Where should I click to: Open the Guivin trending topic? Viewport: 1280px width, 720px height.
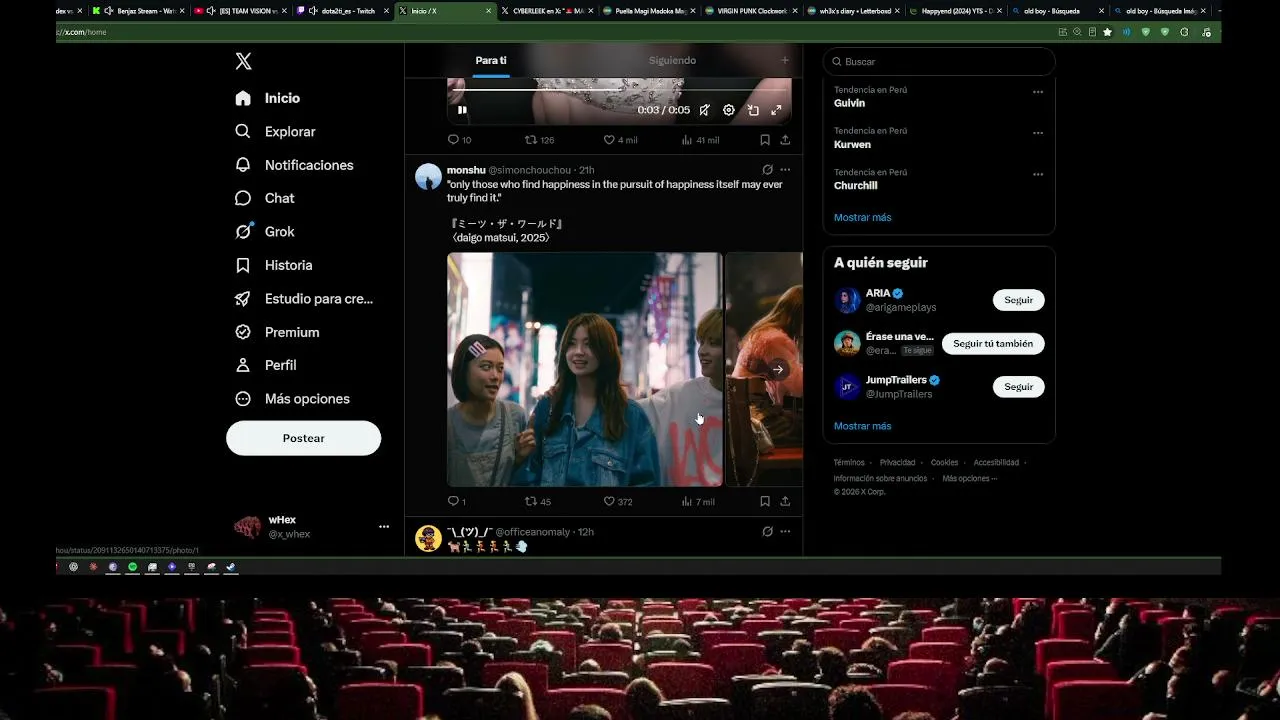(x=849, y=103)
